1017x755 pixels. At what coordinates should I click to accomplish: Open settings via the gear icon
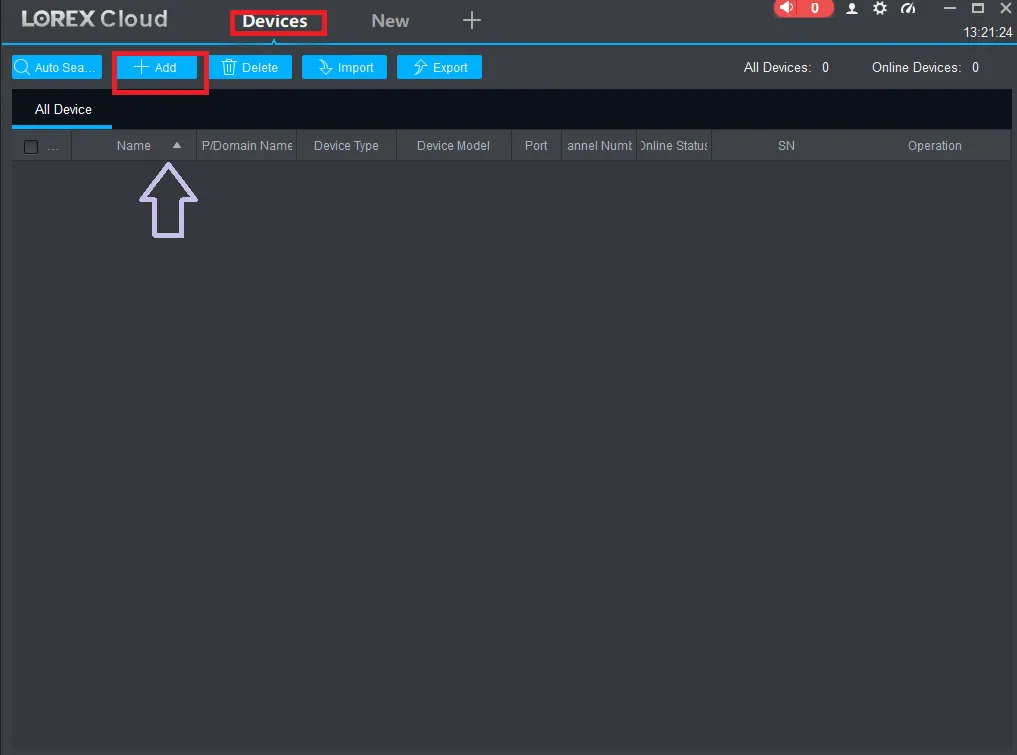pos(879,8)
